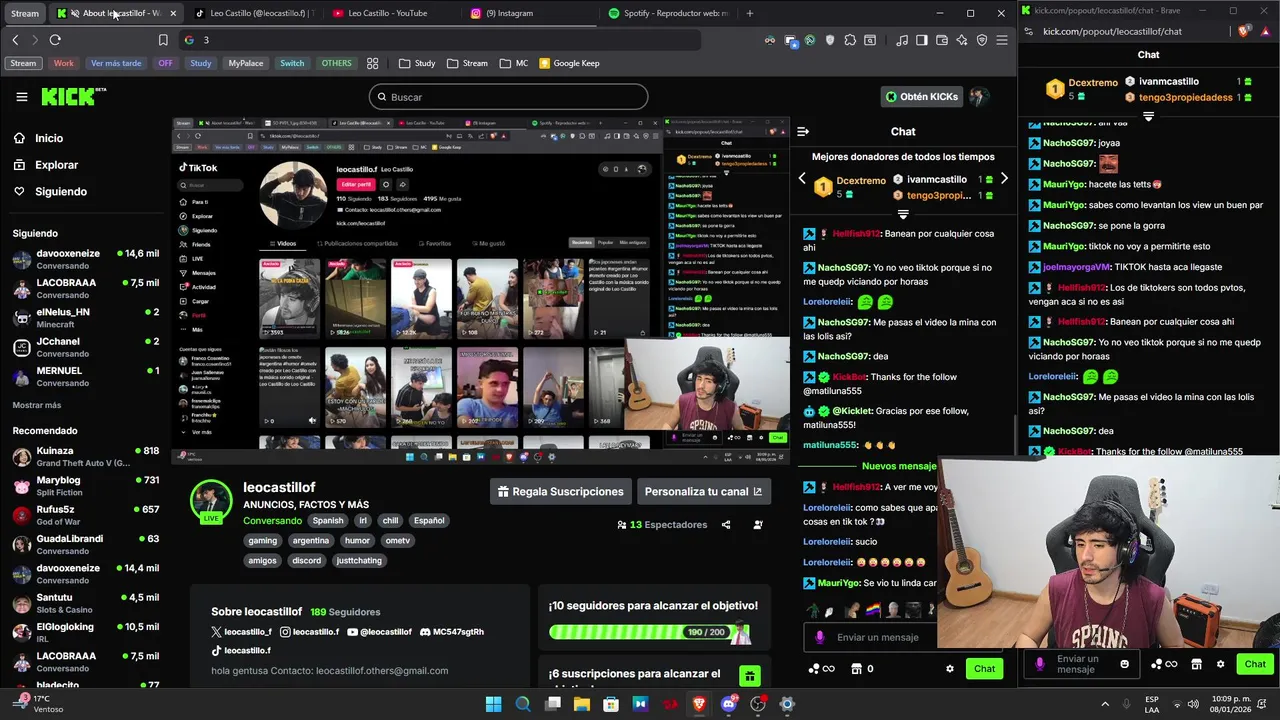The height and width of the screenshot is (720, 1280).
Task: Open a new browser tab
Action: [750, 13]
